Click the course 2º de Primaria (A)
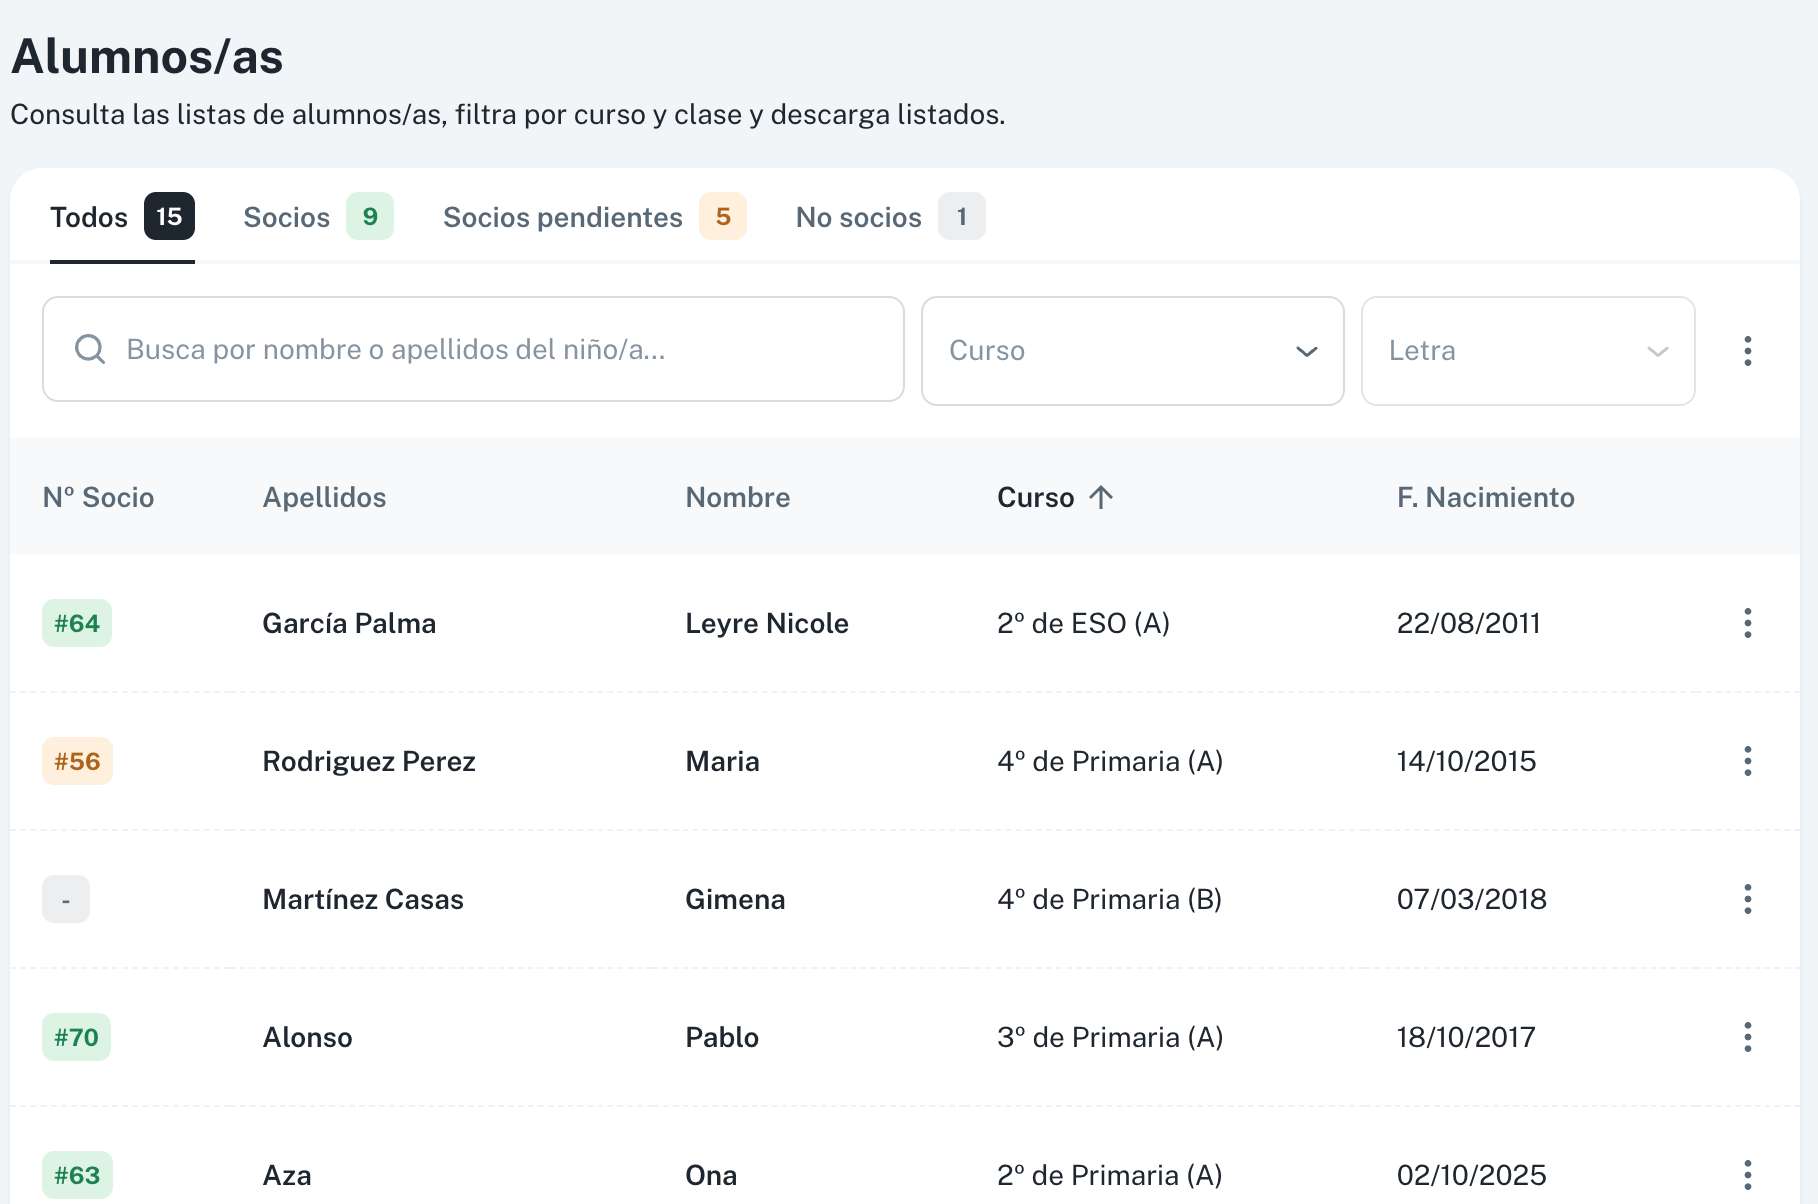Image resolution: width=1818 pixels, height=1204 pixels. [x=1109, y=1175]
